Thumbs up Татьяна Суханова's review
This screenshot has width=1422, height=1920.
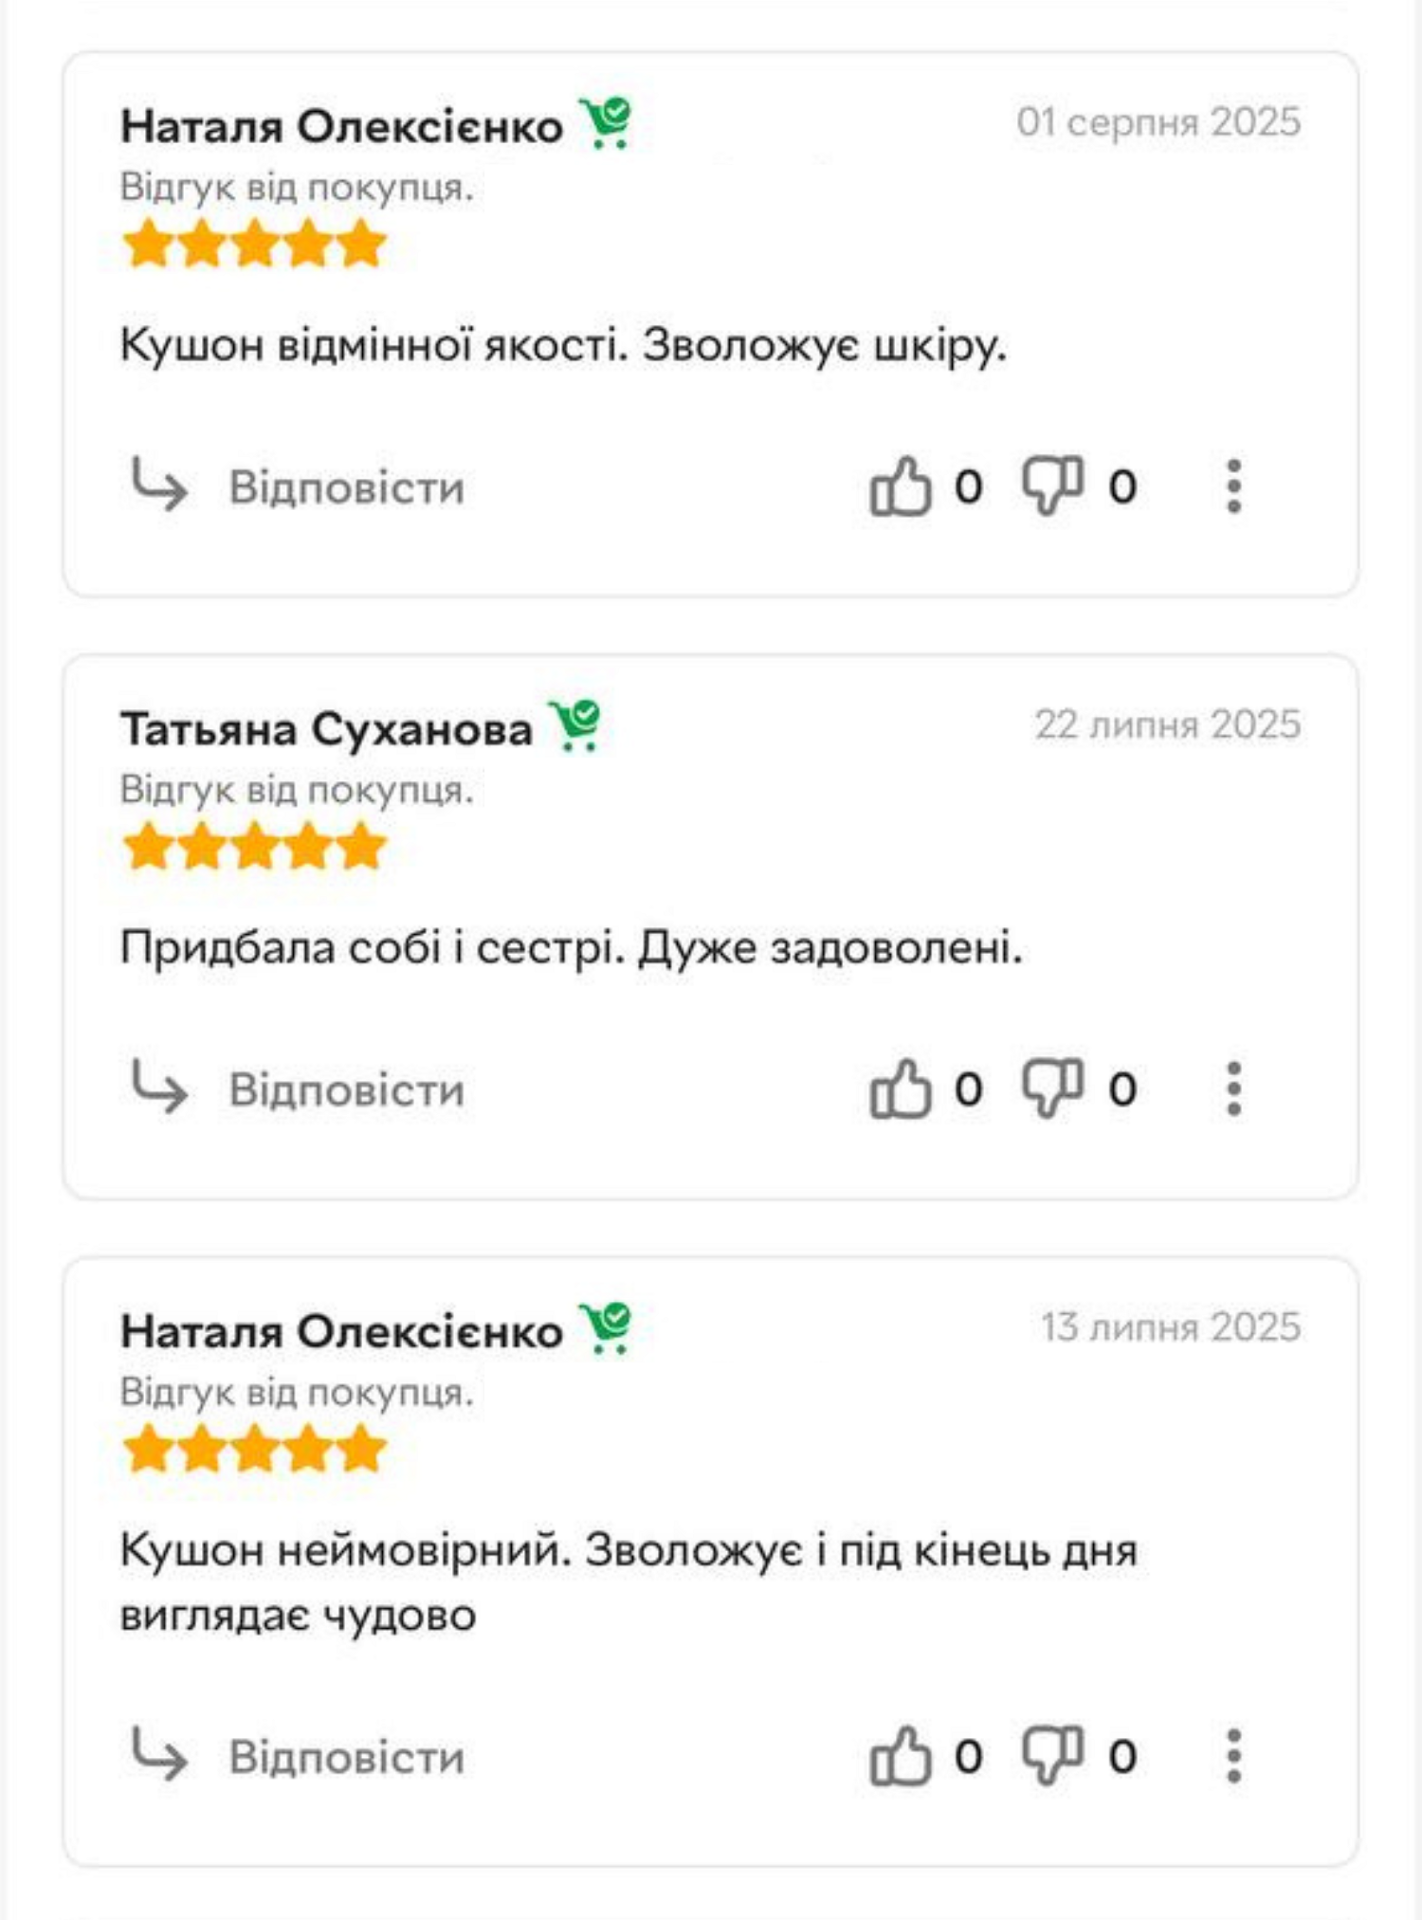900,1089
